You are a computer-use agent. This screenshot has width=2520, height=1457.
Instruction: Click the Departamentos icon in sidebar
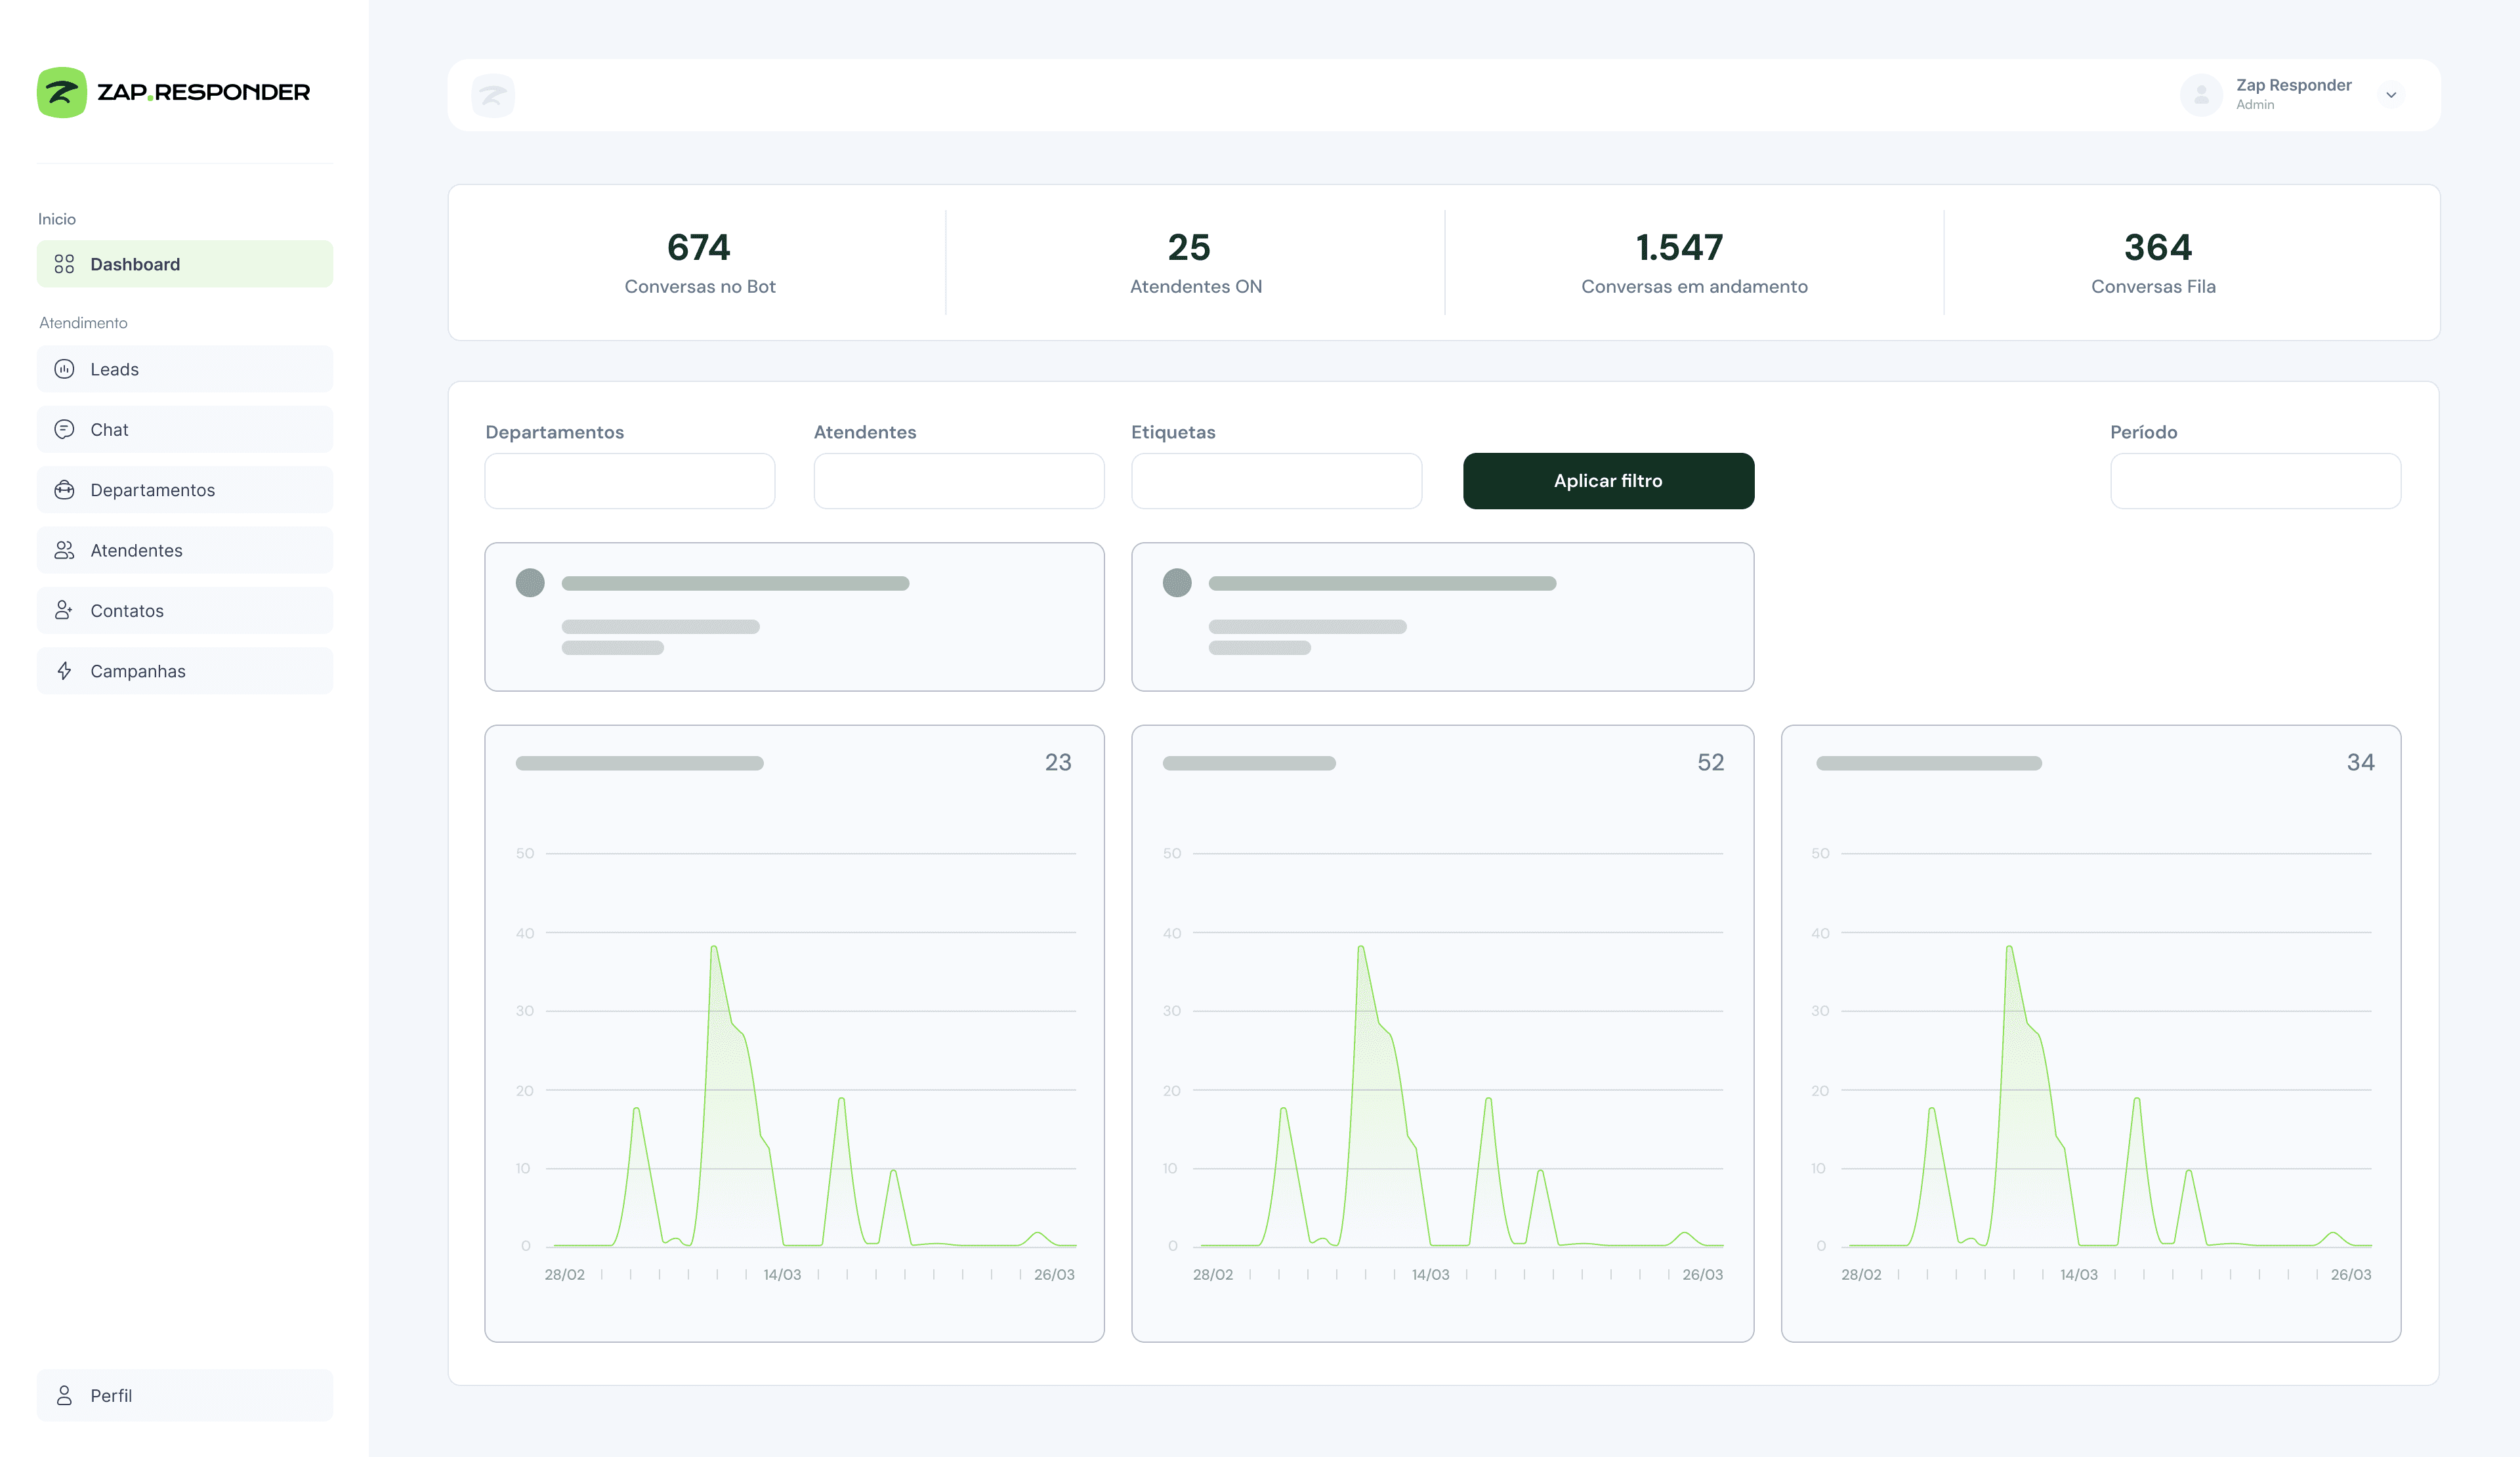click(x=64, y=490)
